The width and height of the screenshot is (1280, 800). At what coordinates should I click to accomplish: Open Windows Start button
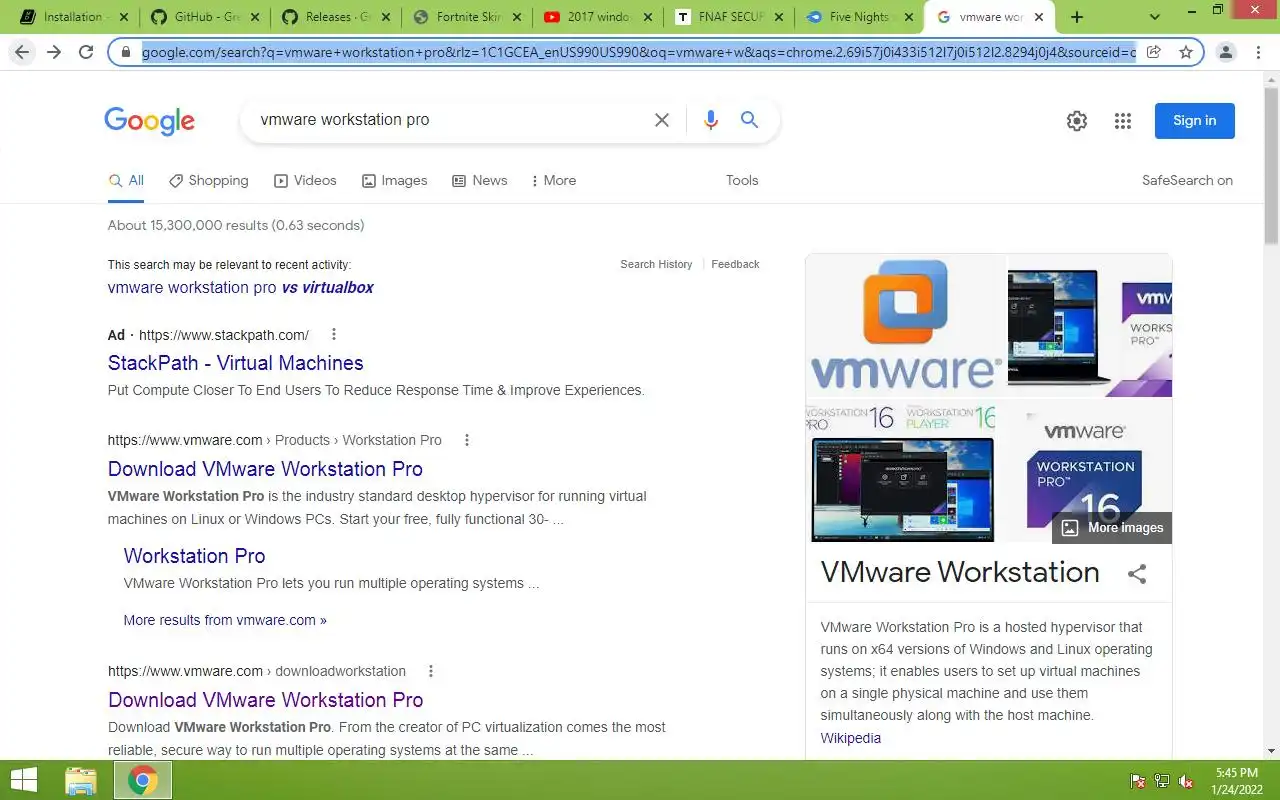pyautogui.click(x=24, y=780)
